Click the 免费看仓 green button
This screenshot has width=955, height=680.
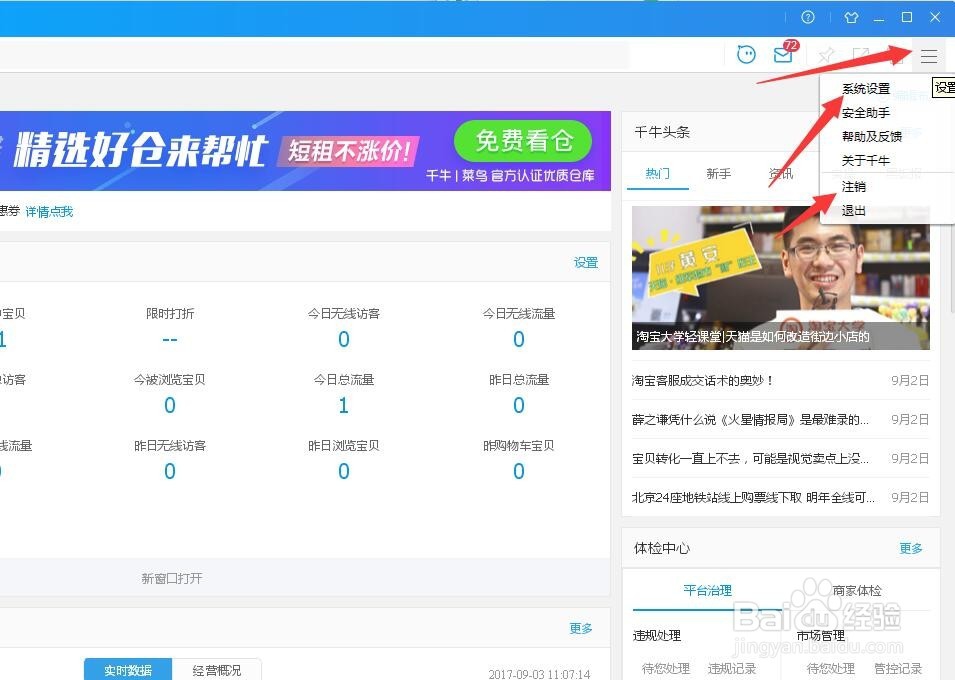point(523,141)
